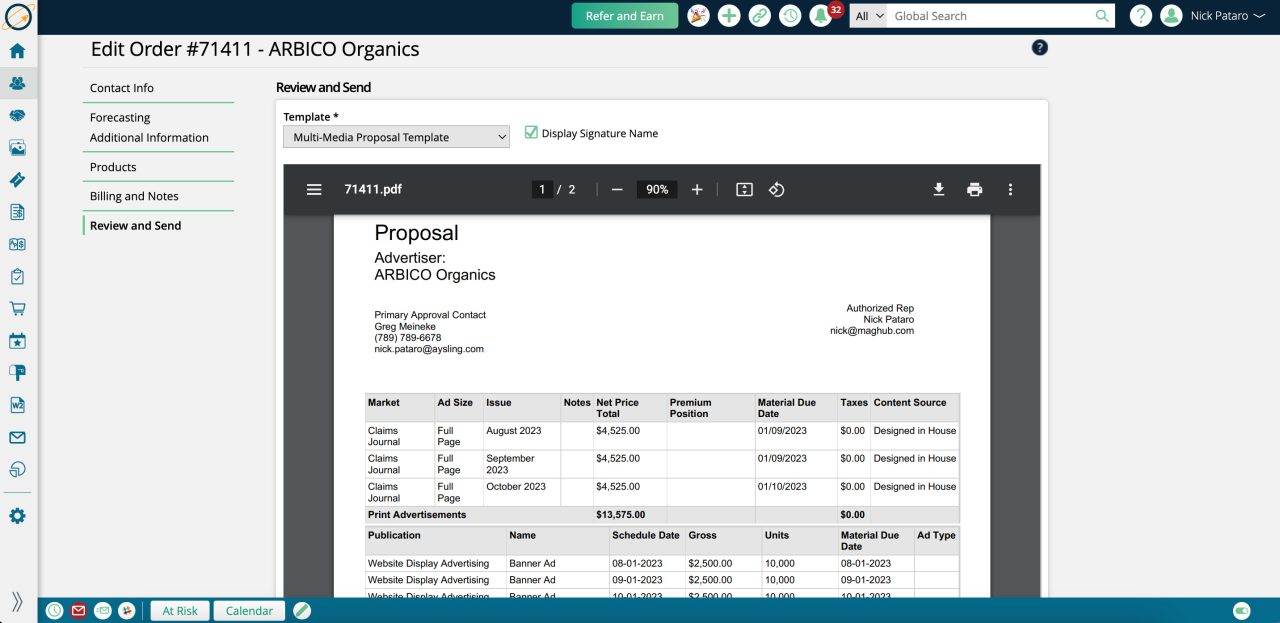Viewport: 1280px width, 623px height.
Task: Click the Refer and Earn button
Action: point(624,15)
